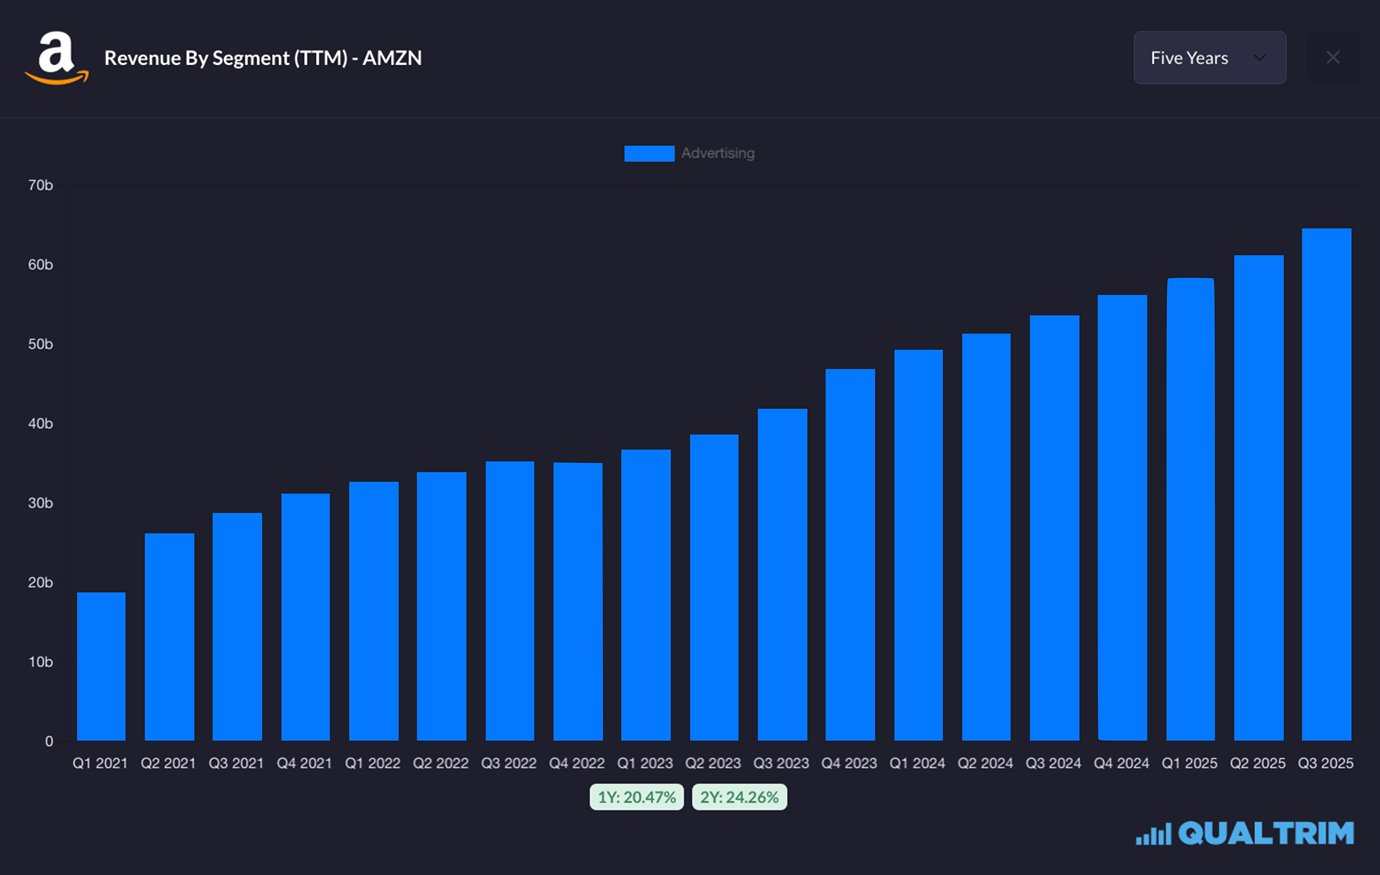Viewport: 1380px width, 875px height.
Task: Click the 1Y: 20.47% growth badge
Action: click(636, 796)
